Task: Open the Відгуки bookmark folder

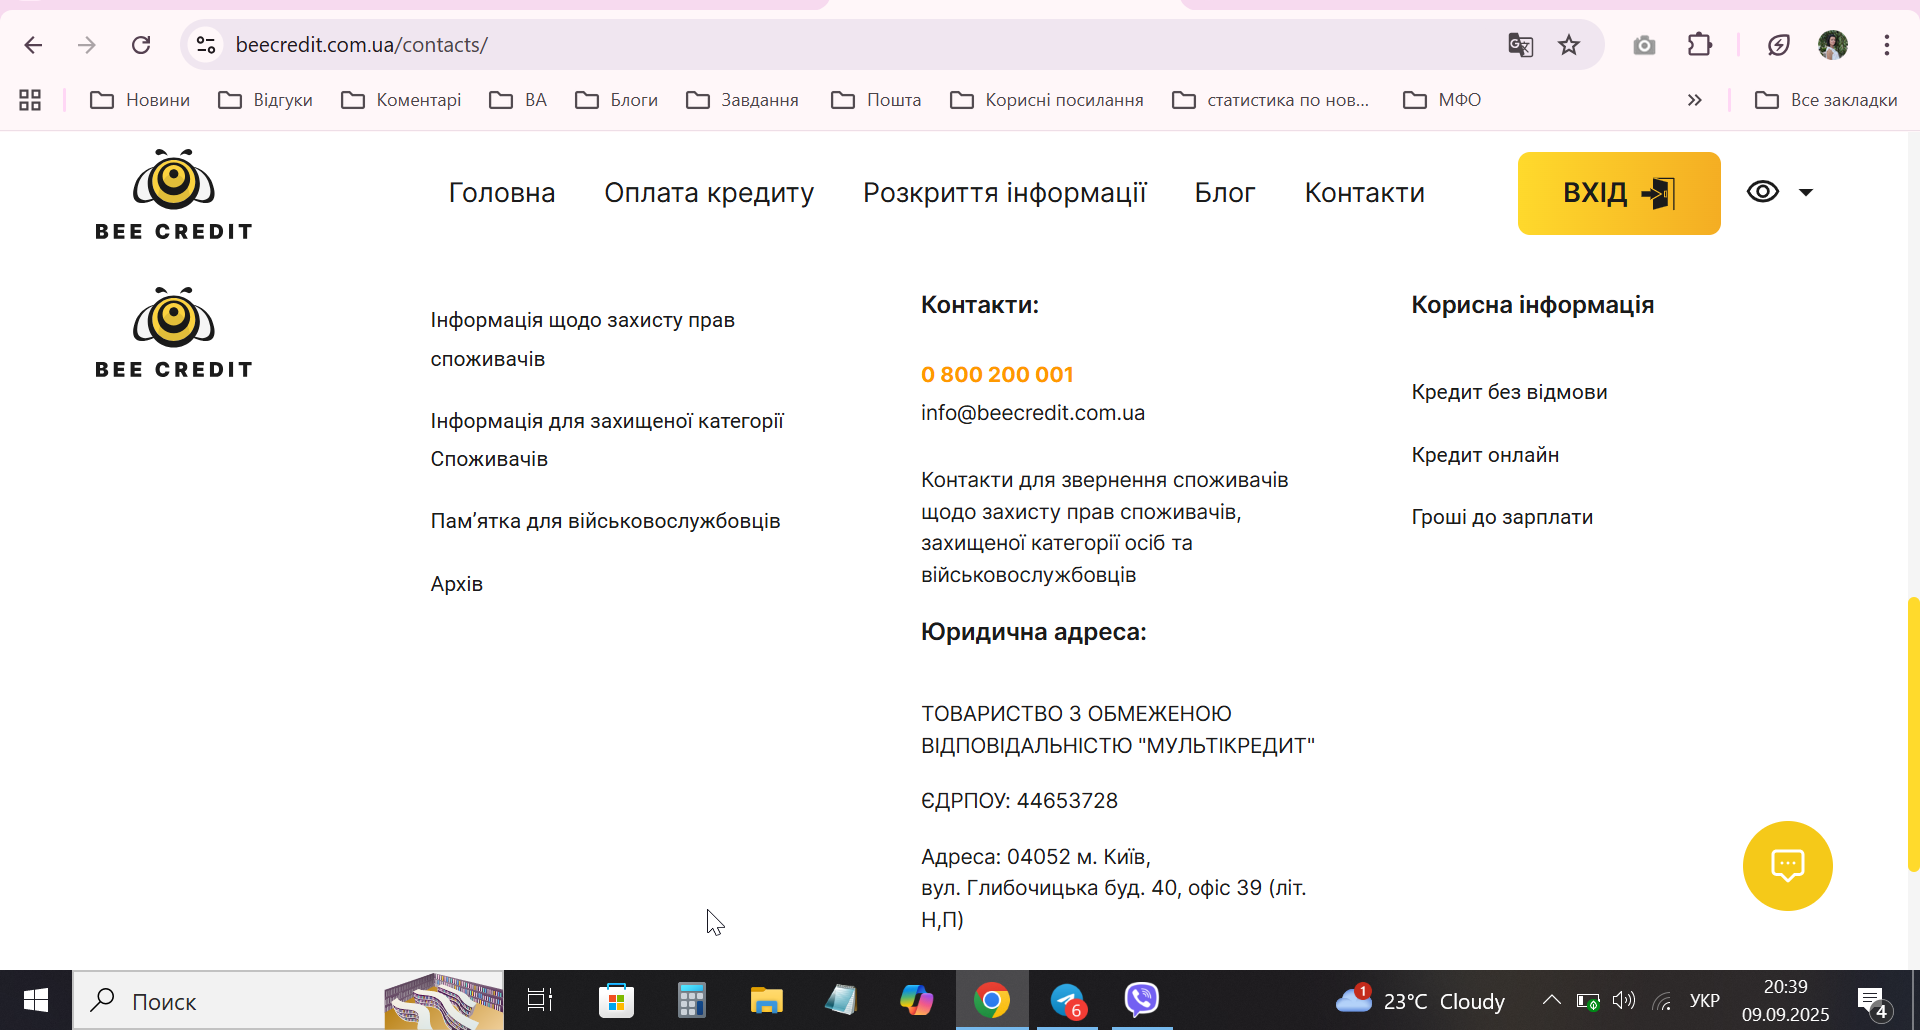Action: pos(266,100)
